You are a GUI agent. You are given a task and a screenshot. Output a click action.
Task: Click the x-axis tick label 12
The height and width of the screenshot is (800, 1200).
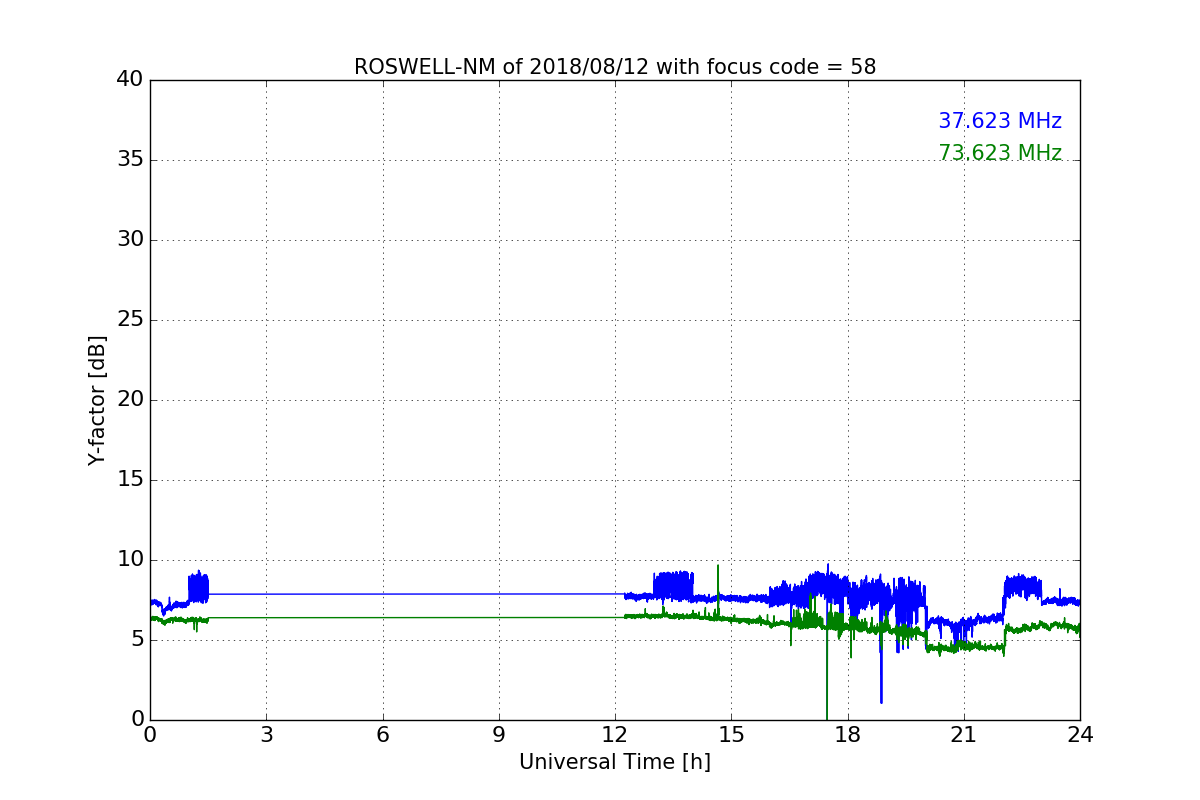615,735
